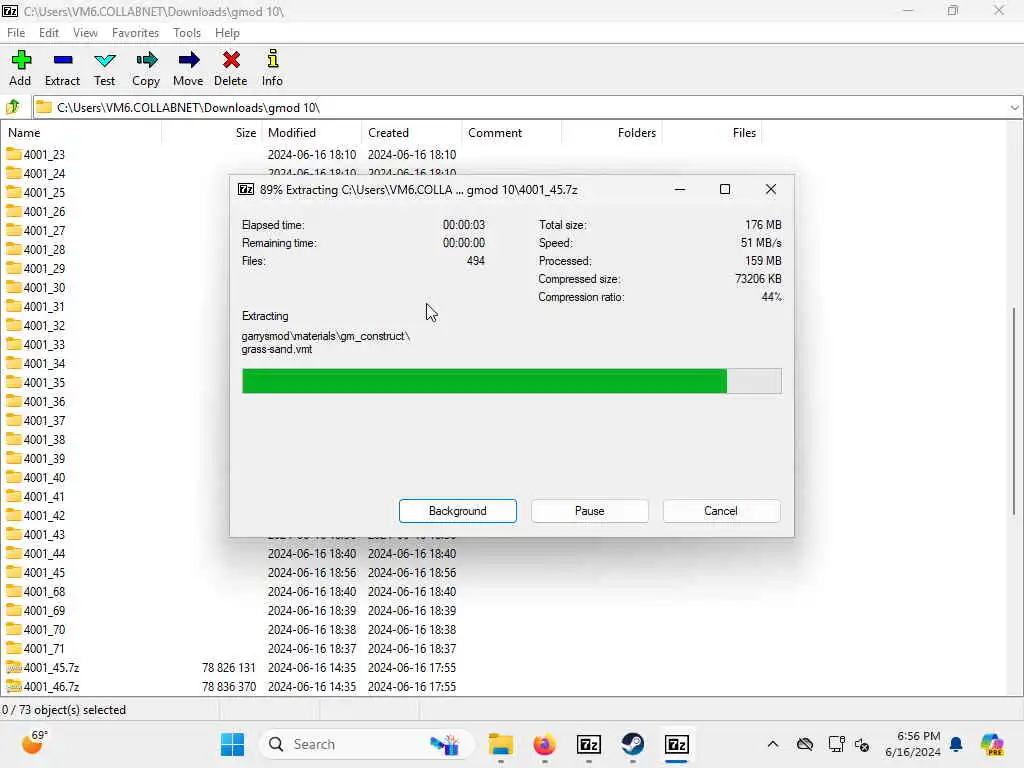This screenshot has width=1024, height=768.
Task: Open the notification bell icon
Action: tap(956, 744)
